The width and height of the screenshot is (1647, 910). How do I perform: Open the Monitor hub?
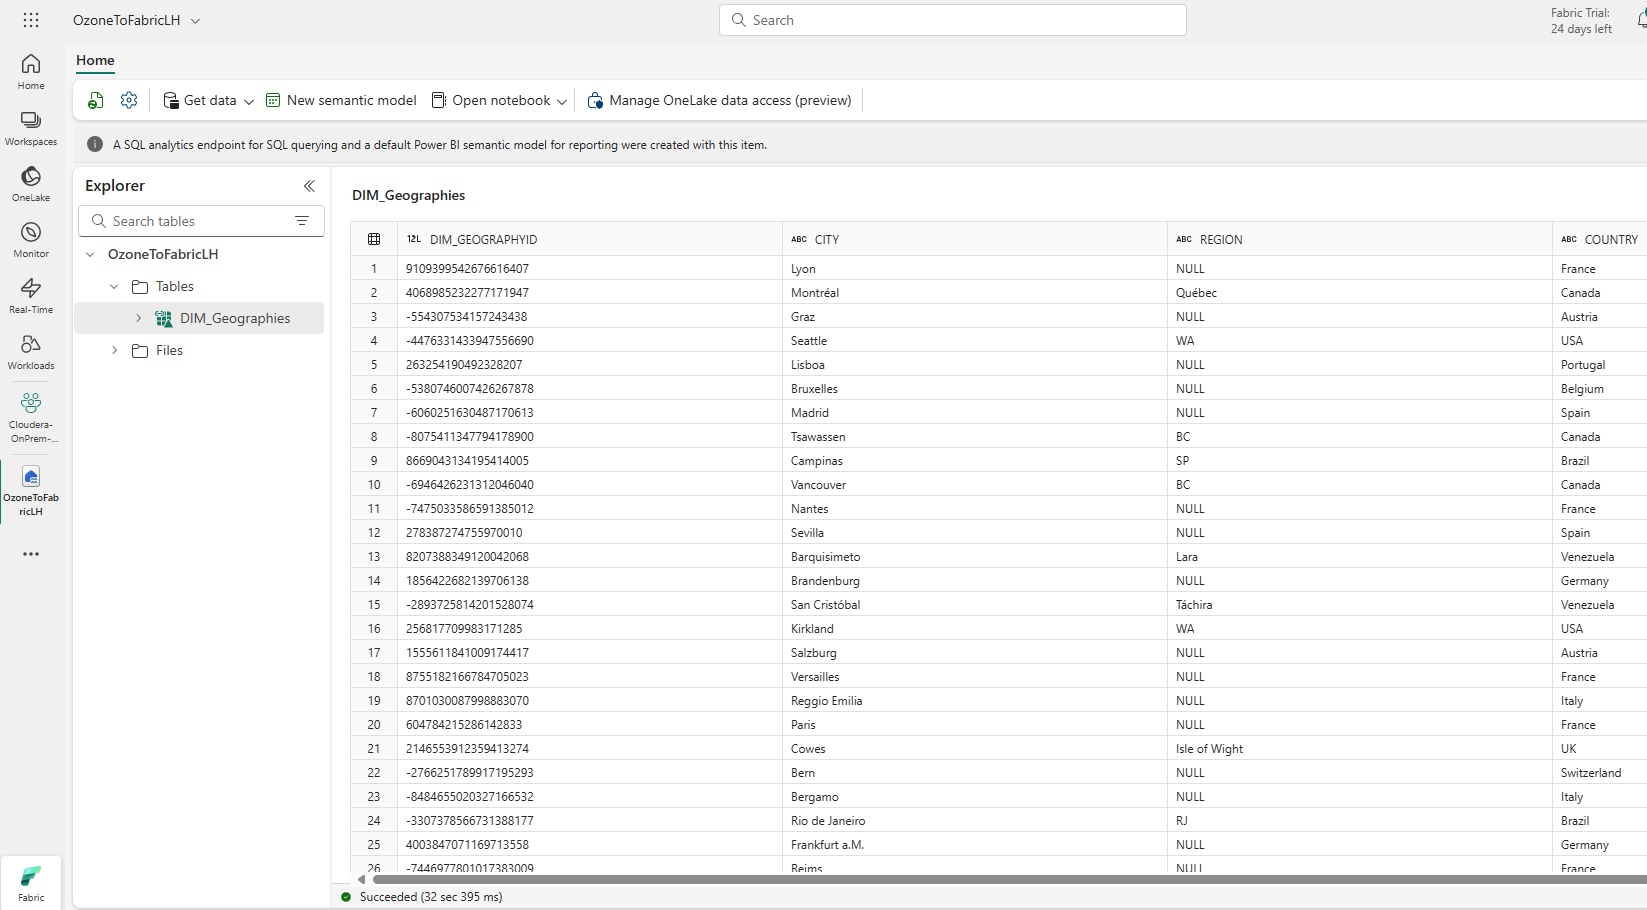[x=31, y=239]
